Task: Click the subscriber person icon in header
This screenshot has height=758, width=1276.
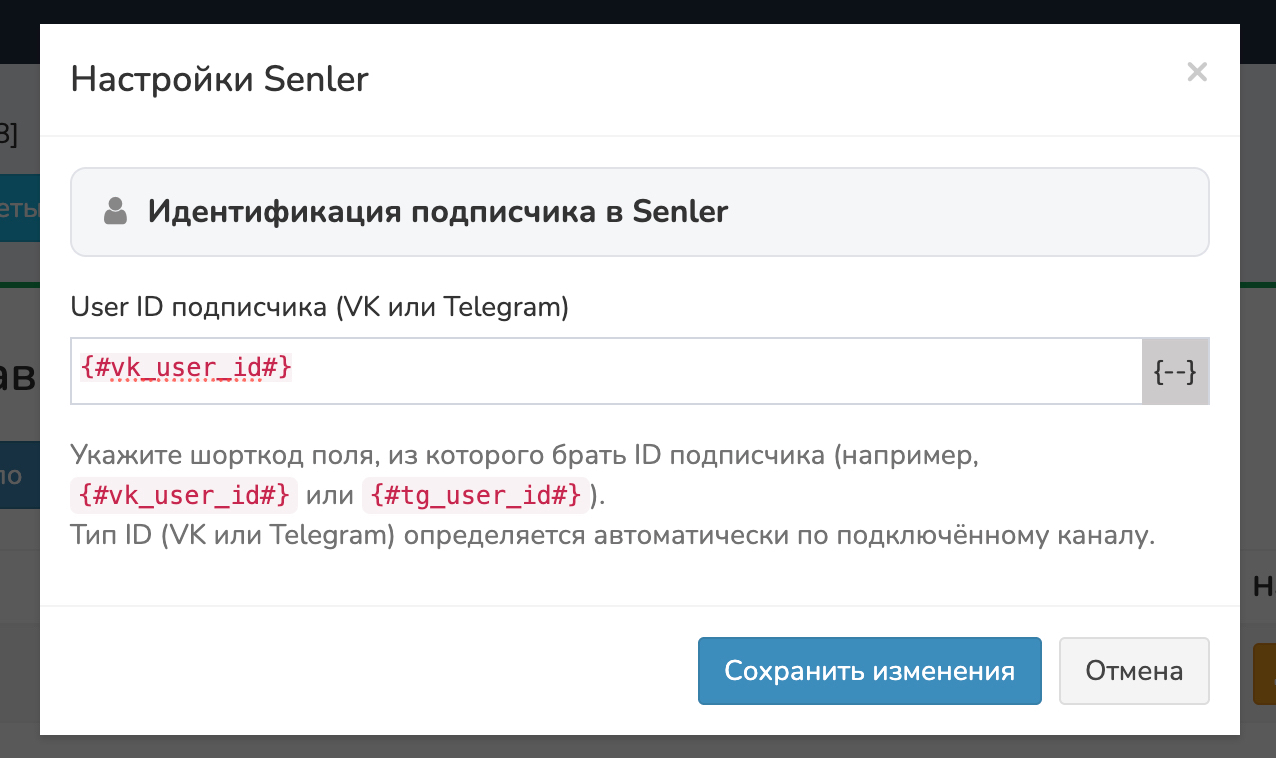Action: [x=116, y=211]
